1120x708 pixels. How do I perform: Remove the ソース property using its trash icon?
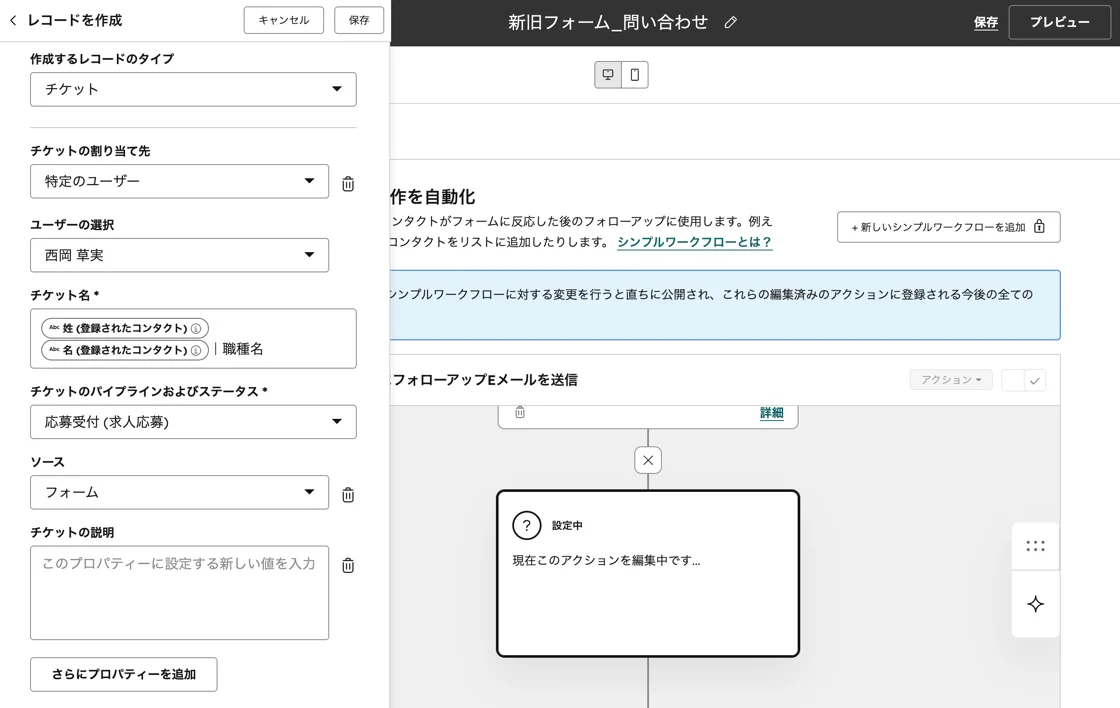(x=347, y=492)
